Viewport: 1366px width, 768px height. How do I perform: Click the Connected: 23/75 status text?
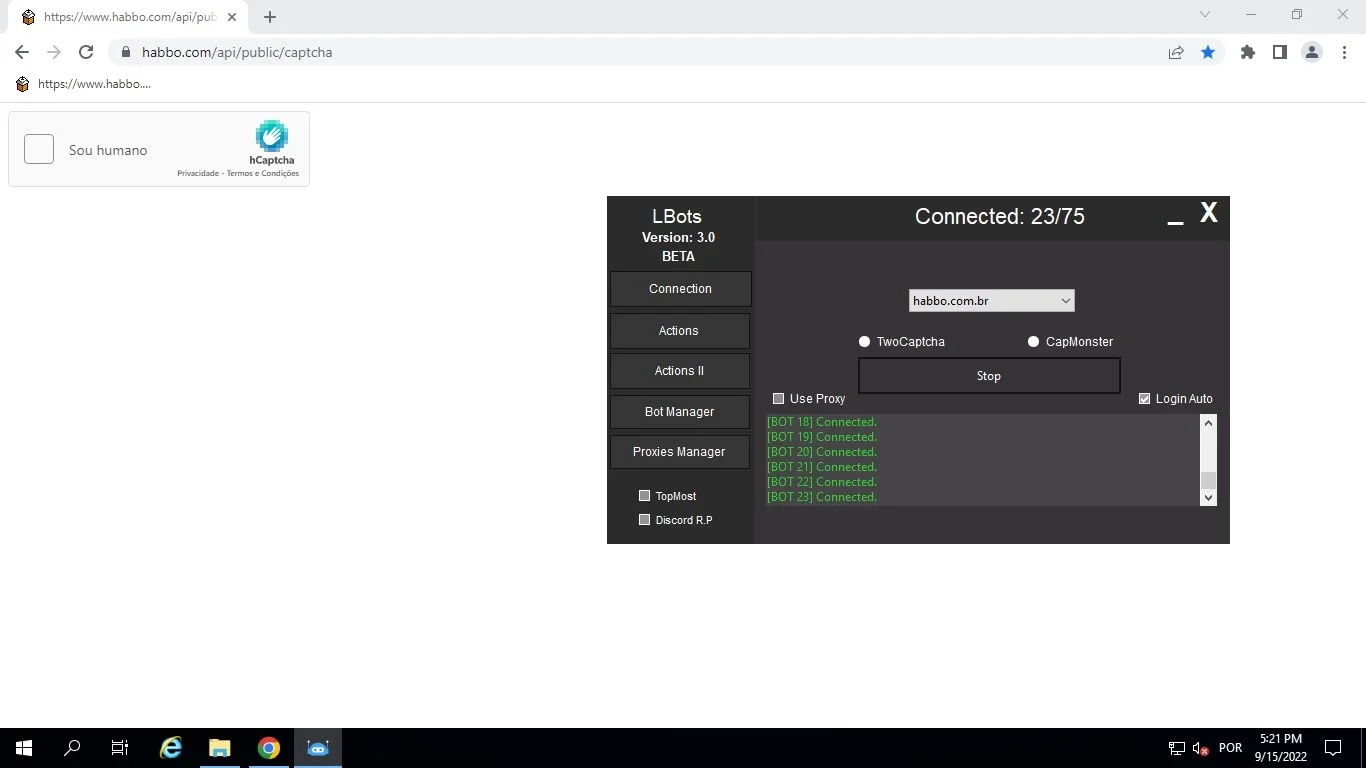click(1000, 217)
